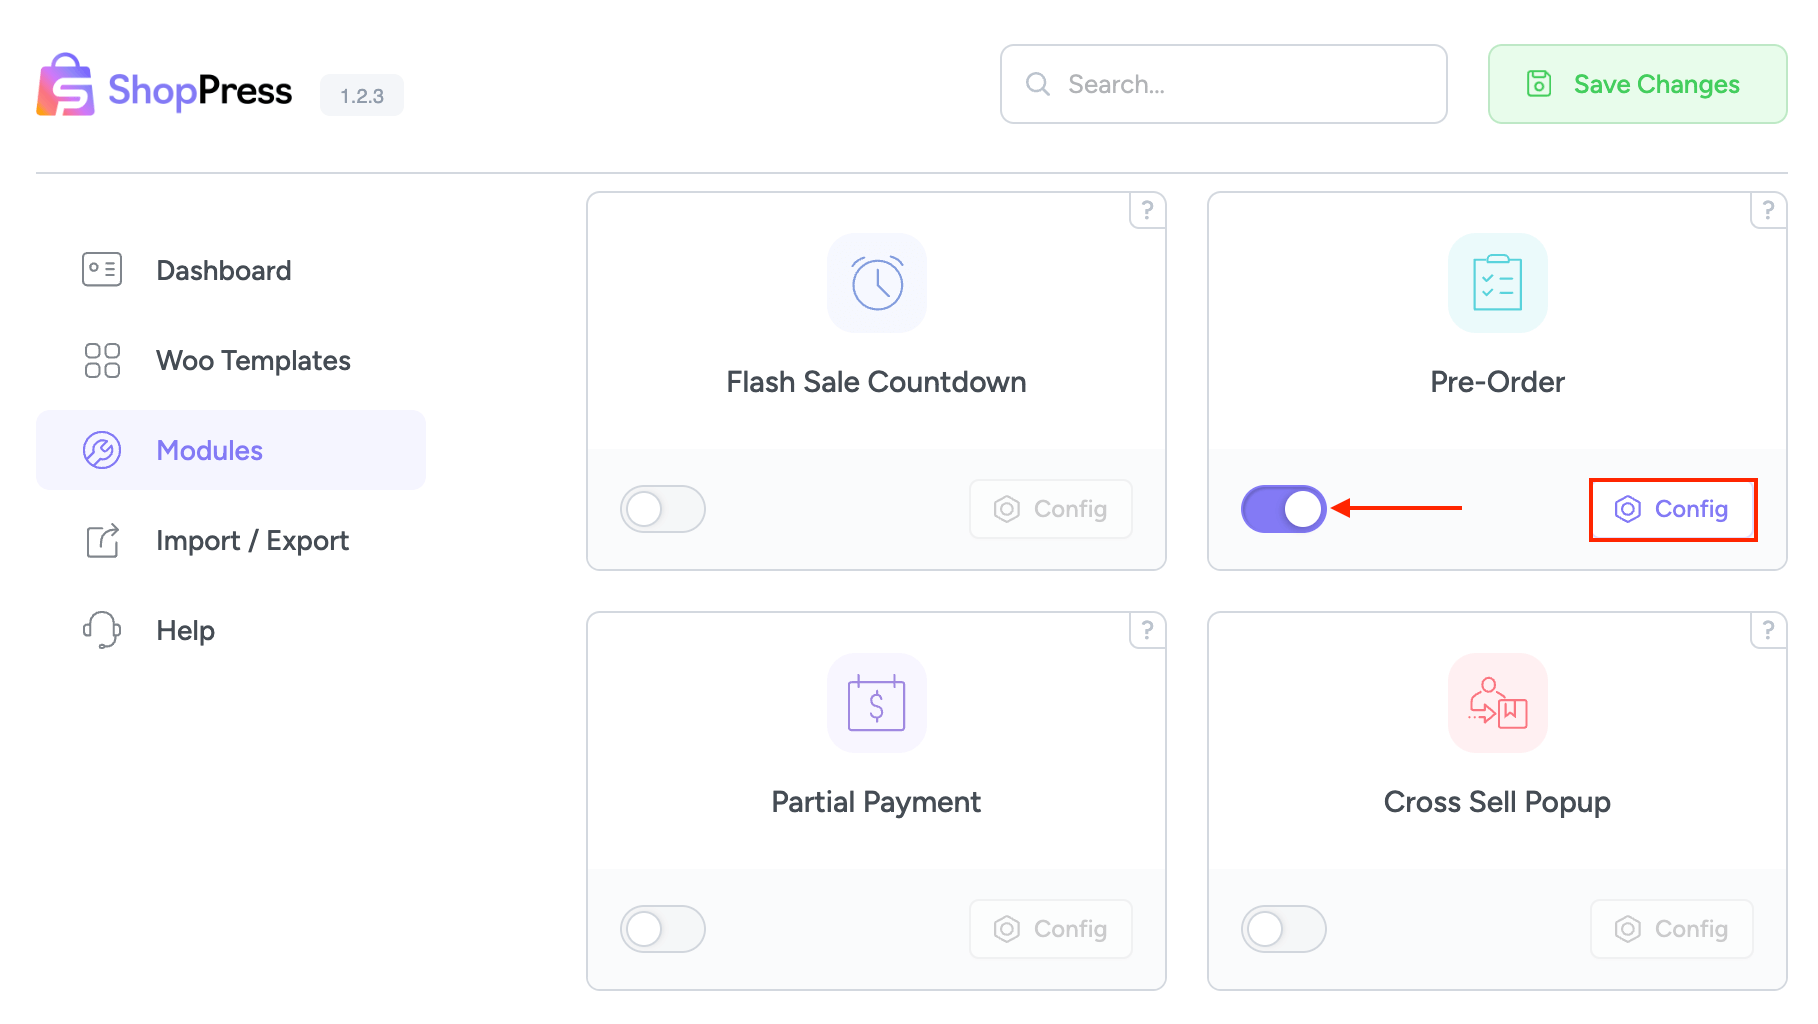This screenshot has width=1818, height=1024.
Task: Open the Help headset icon
Action: (x=100, y=630)
